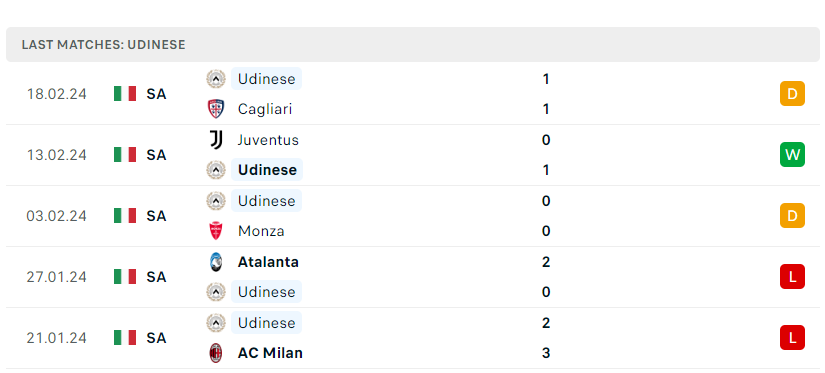The width and height of the screenshot is (825, 373).
Task: Open the AC Milan team link
Action: [270, 353]
